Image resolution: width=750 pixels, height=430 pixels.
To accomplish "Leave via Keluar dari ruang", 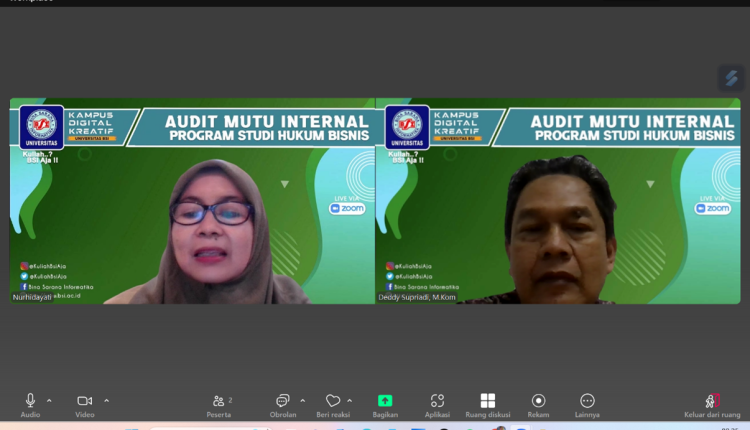I will click(712, 405).
